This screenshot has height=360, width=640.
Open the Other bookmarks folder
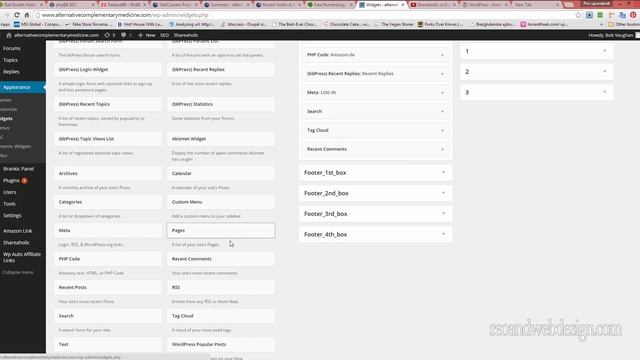[x=624, y=24]
